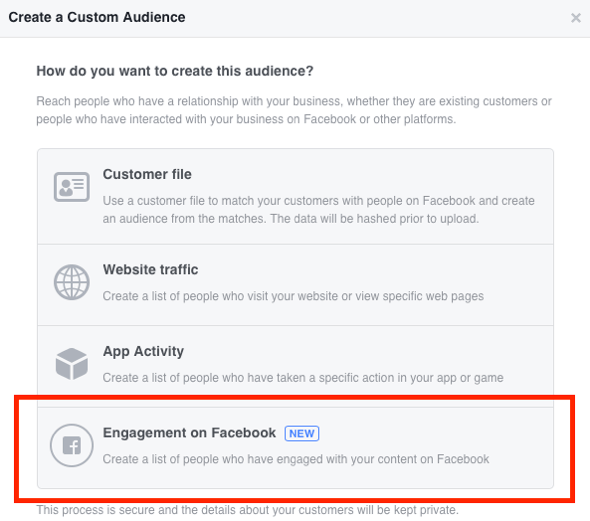Select the Customer file heading

[x=147, y=174]
